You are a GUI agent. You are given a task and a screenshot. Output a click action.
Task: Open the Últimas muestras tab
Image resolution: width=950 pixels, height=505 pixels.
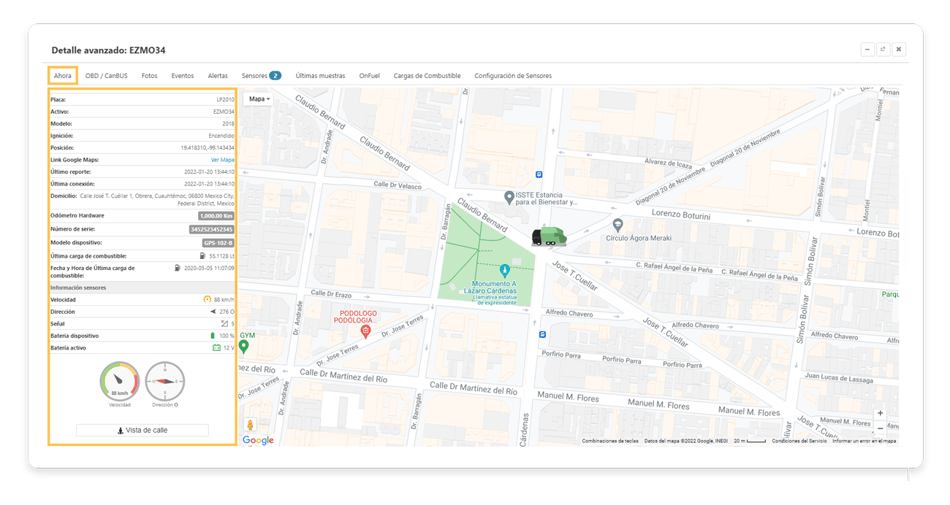click(x=320, y=76)
